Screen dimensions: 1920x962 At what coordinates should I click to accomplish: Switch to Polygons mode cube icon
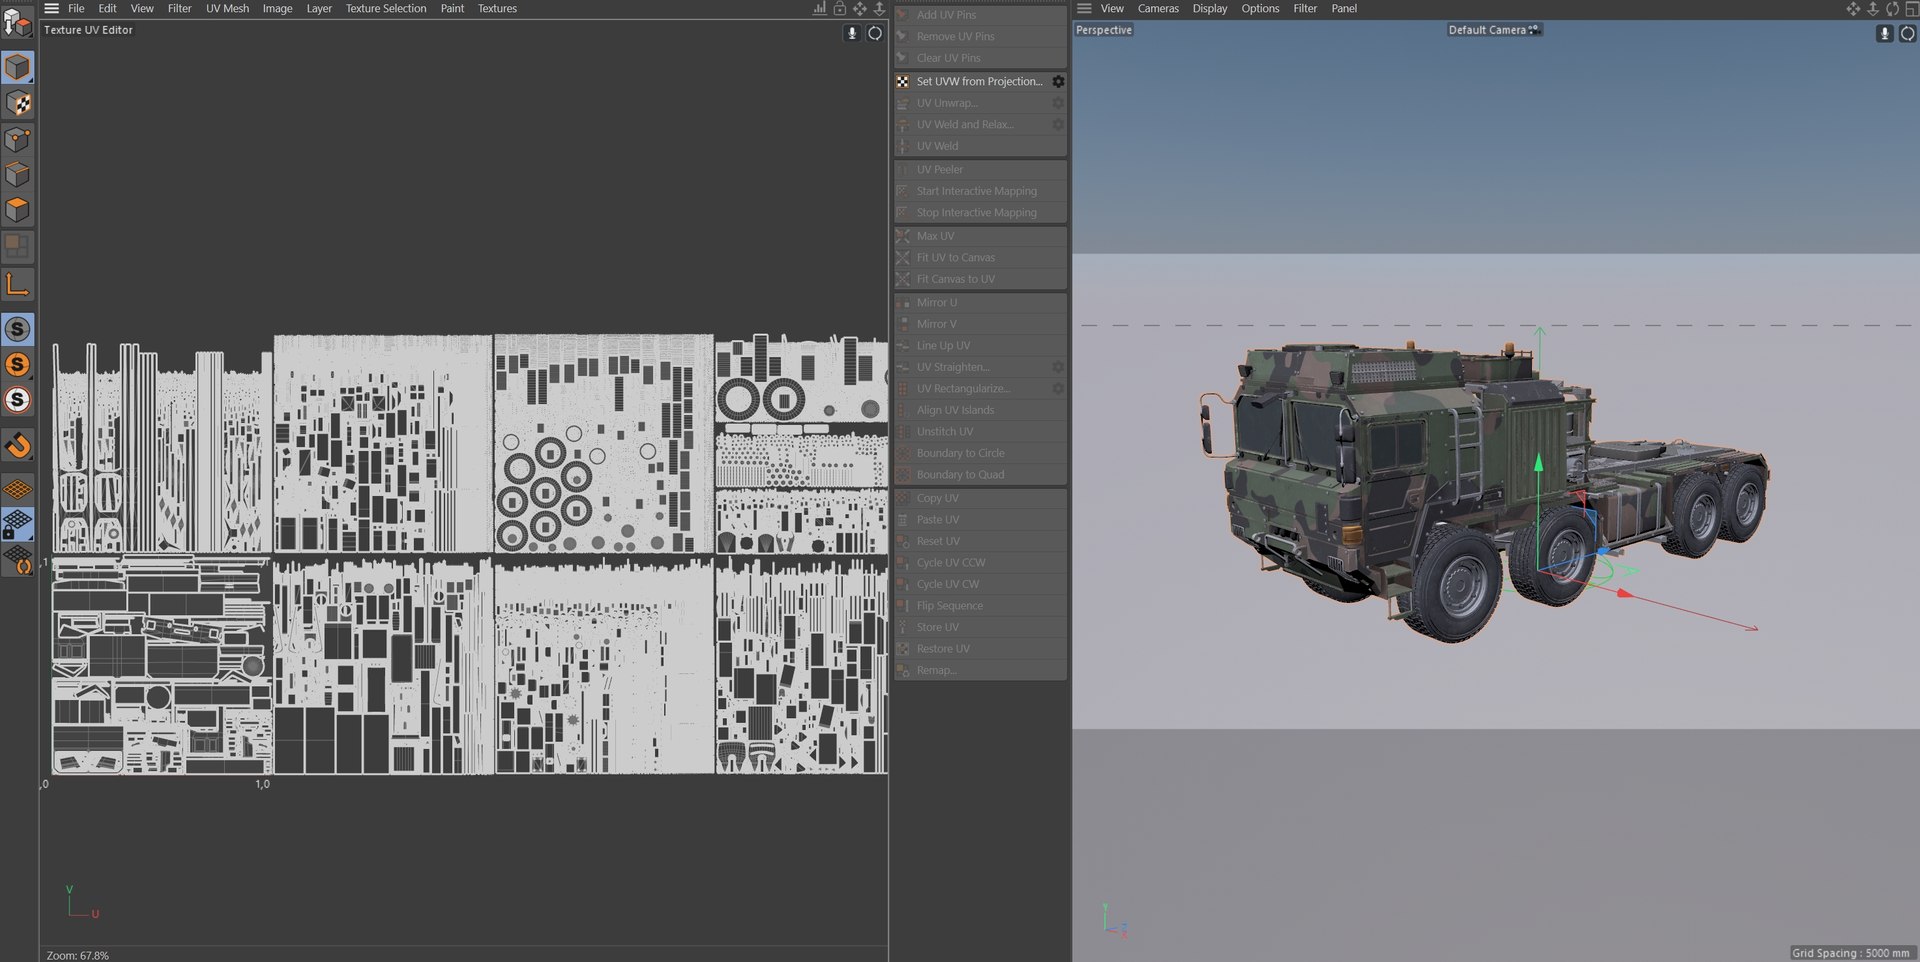click(x=17, y=210)
